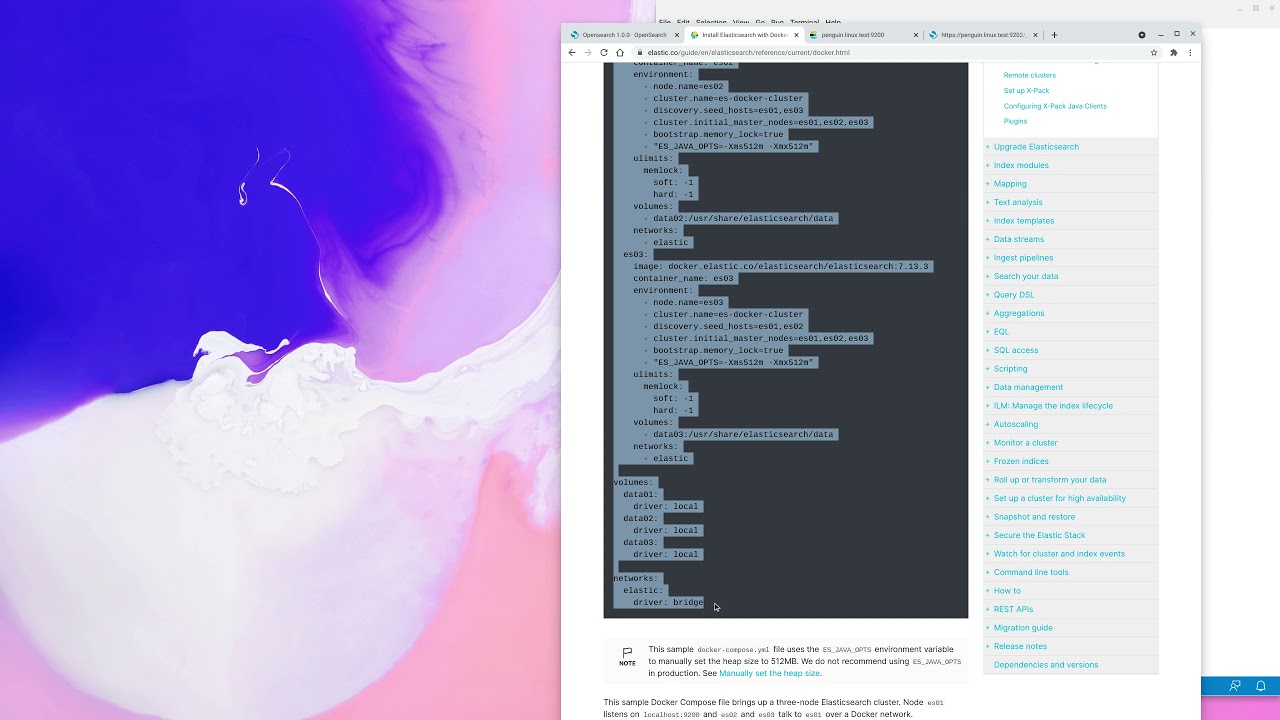Open Roll up or transform your data link
Image resolution: width=1280 pixels, height=720 pixels.
click(1050, 480)
